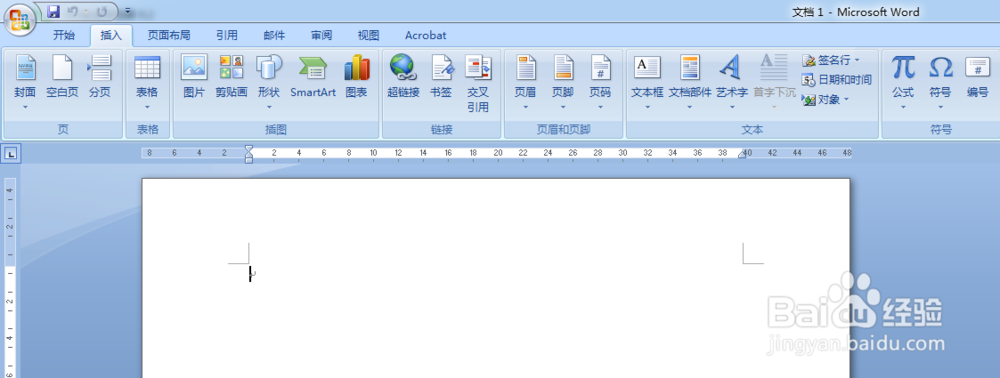
Task: Expand dropdown arrow under 封面
Action: tap(26, 107)
